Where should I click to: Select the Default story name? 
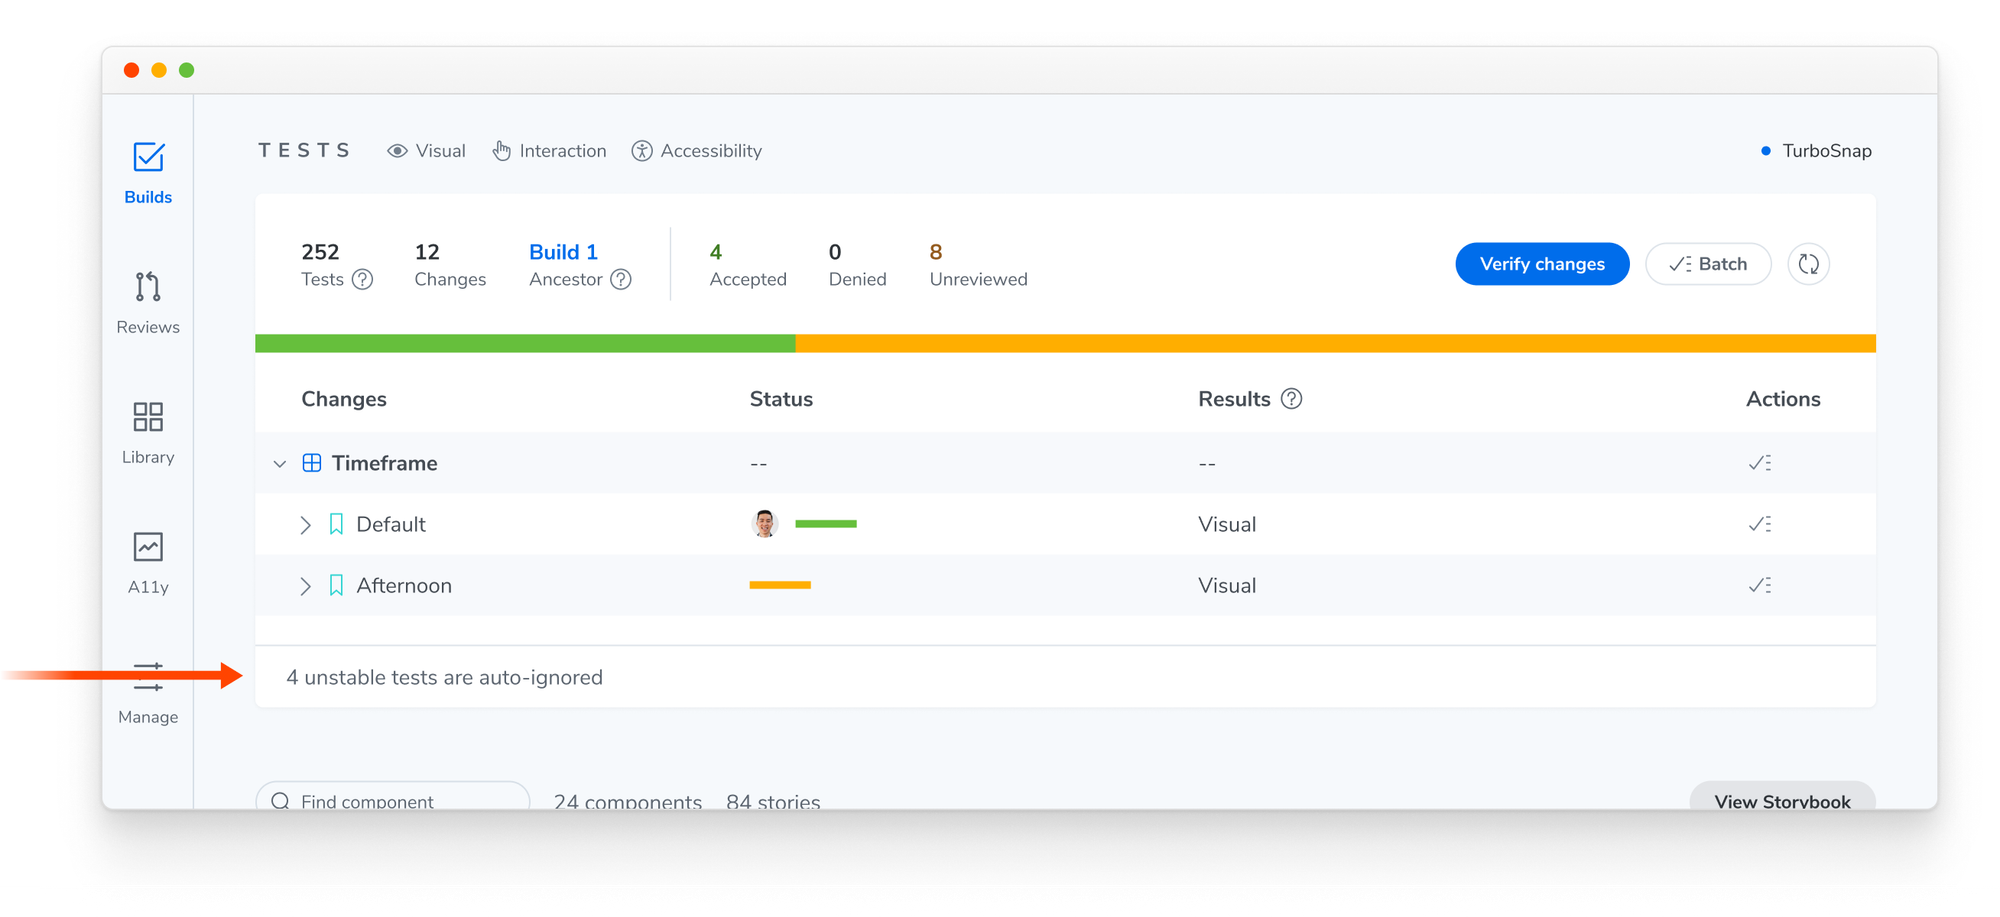pyautogui.click(x=391, y=524)
